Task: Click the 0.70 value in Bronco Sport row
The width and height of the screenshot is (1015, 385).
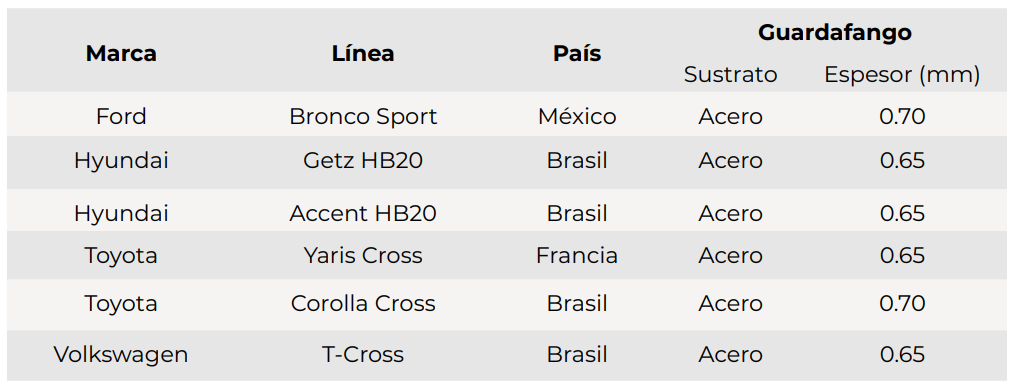Action: click(x=902, y=116)
